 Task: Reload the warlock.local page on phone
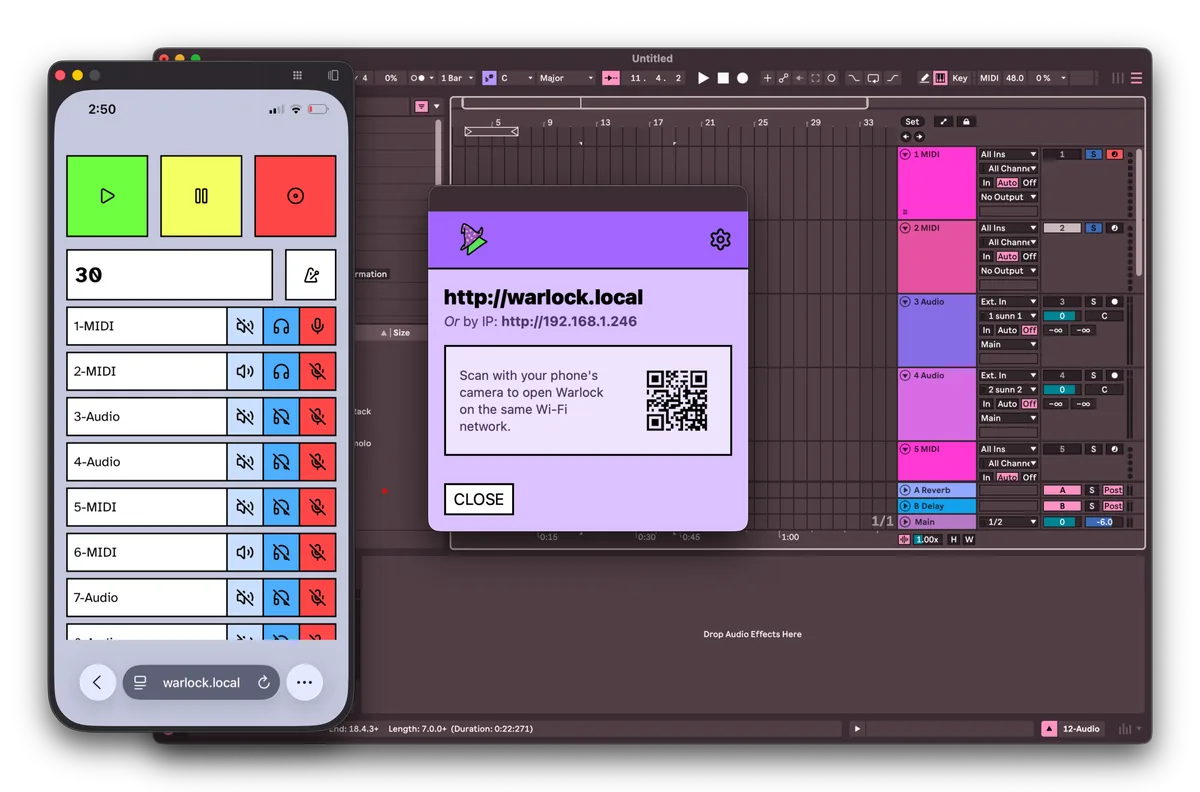pos(264,683)
